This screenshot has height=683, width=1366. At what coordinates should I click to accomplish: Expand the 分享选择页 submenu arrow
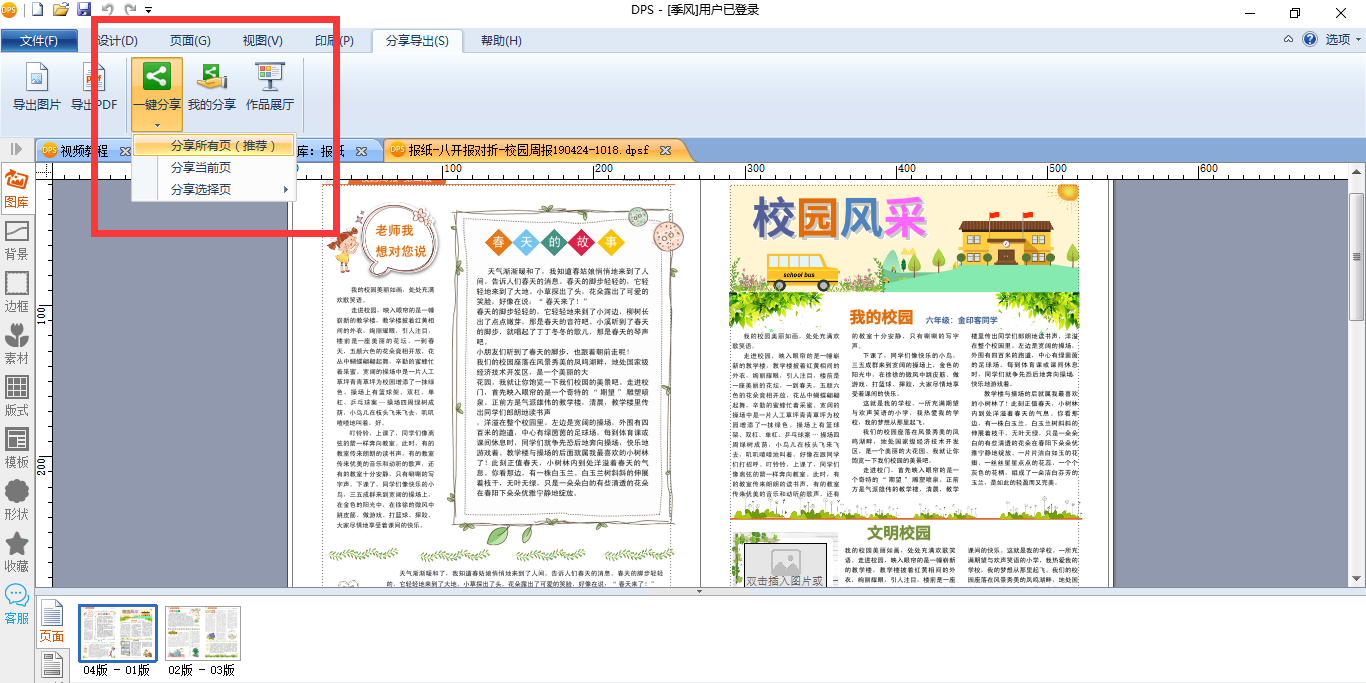(286, 190)
